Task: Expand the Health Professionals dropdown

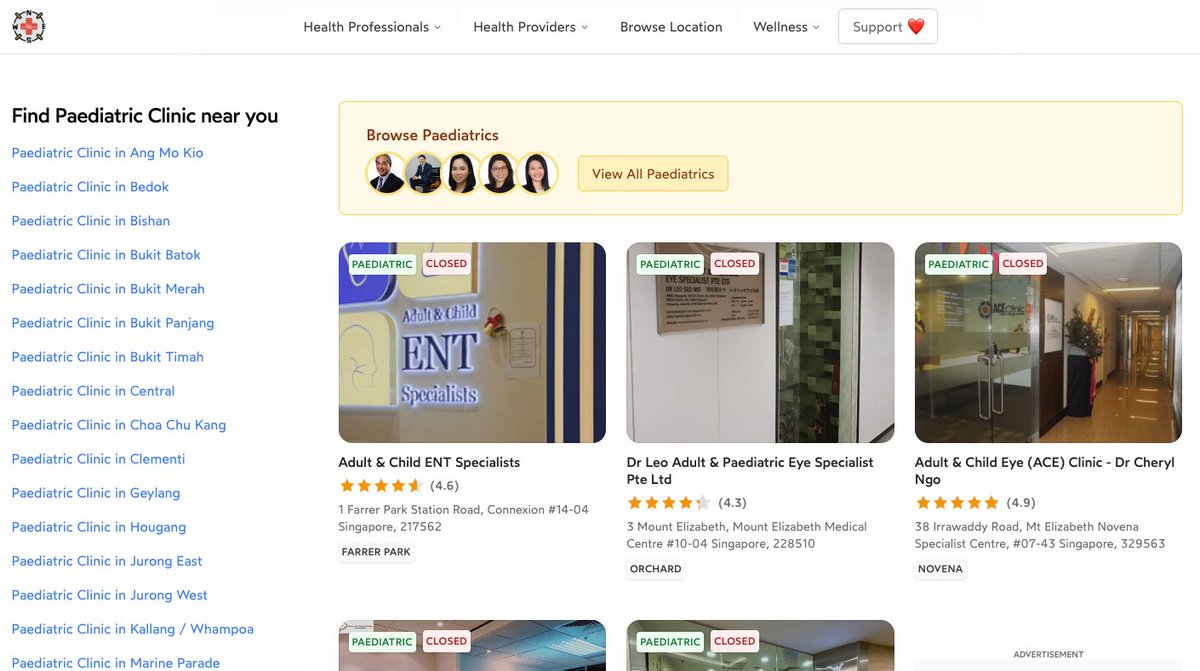Action: pos(372,27)
